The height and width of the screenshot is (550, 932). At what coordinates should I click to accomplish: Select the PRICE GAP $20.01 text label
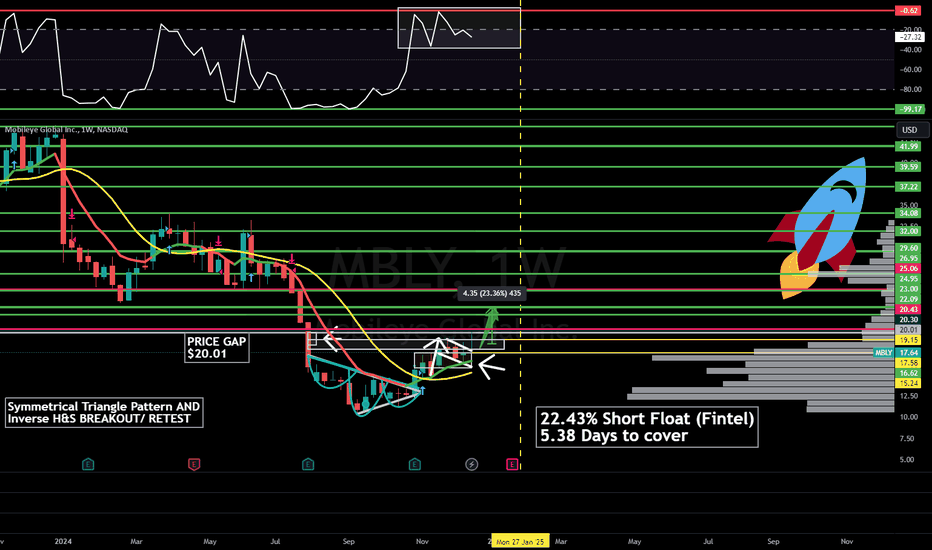[x=216, y=348]
